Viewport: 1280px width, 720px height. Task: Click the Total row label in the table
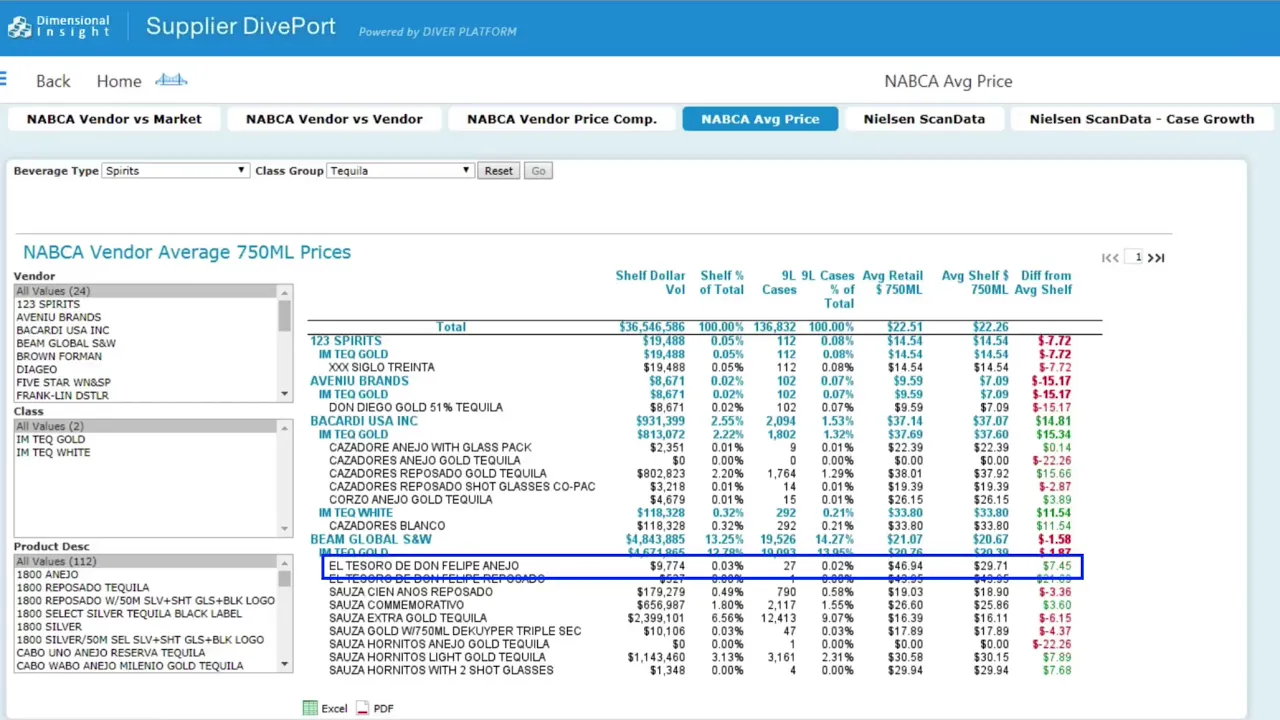click(x=451, y=327)
